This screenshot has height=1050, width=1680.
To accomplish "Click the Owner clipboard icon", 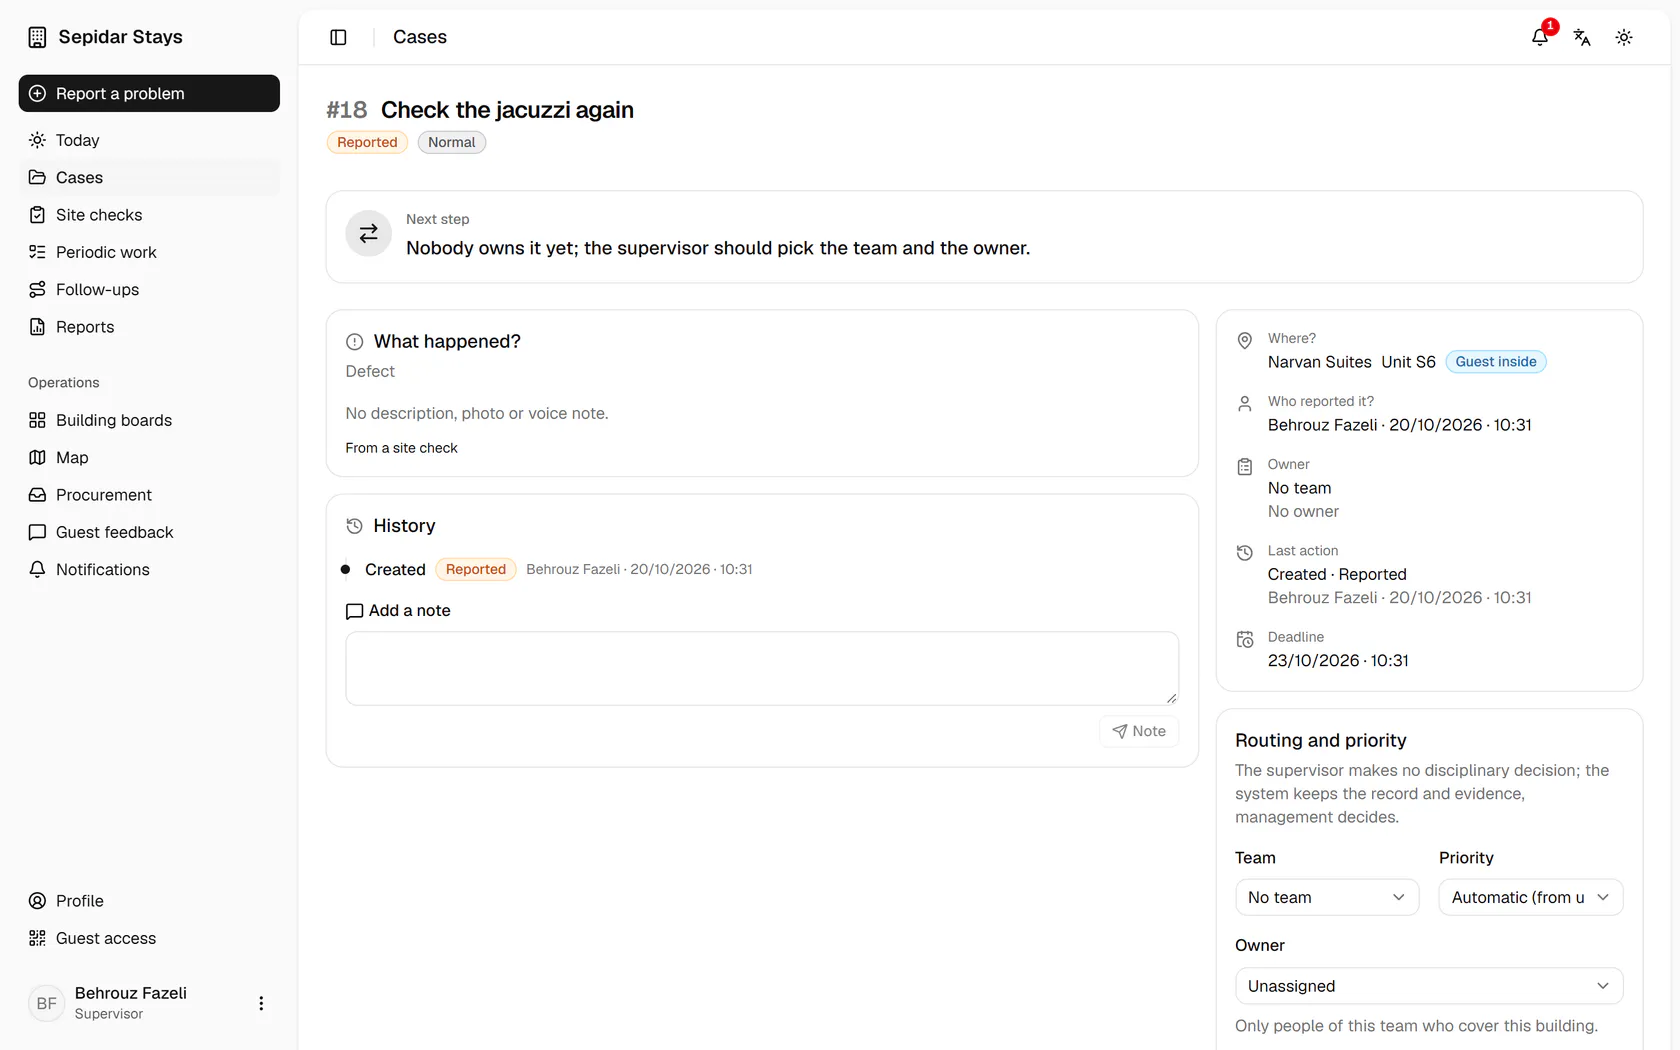I will point(1245,467).
